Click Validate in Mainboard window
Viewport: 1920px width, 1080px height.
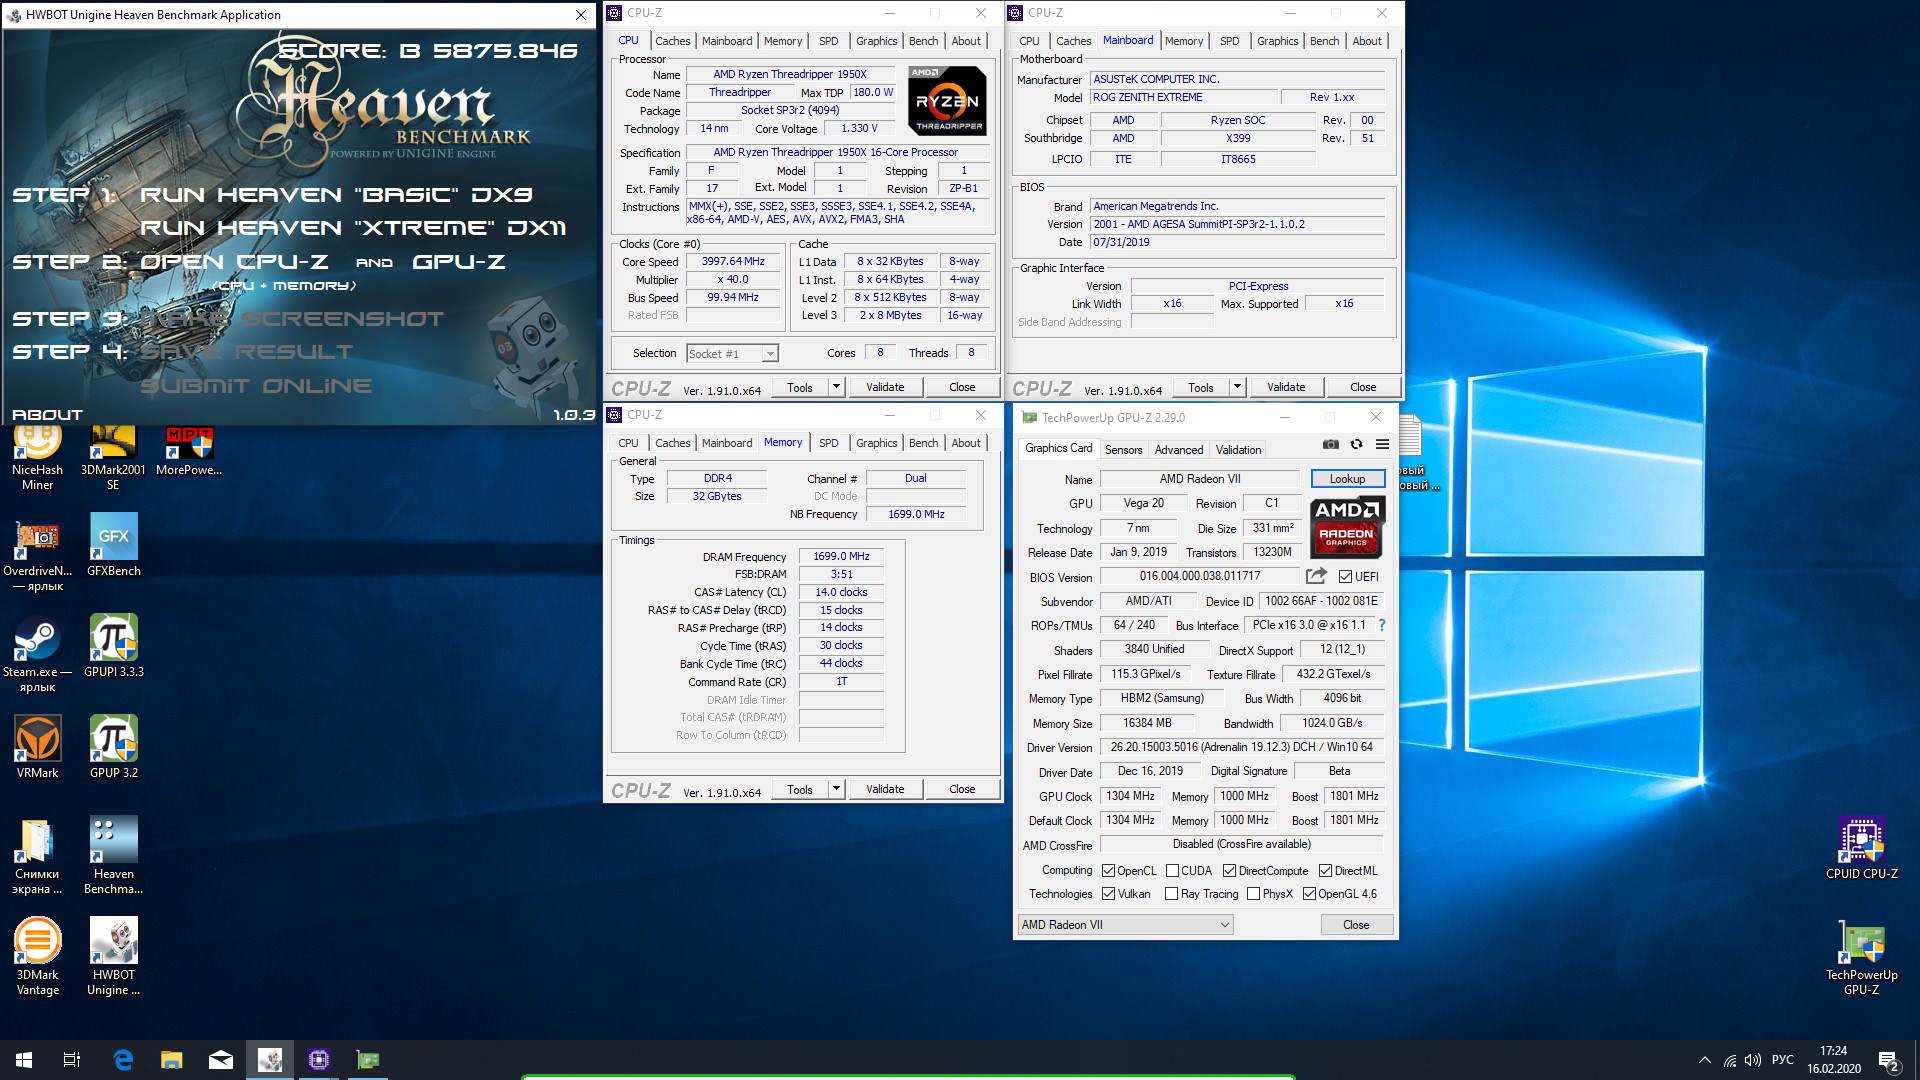click(x=1286, y=387)
